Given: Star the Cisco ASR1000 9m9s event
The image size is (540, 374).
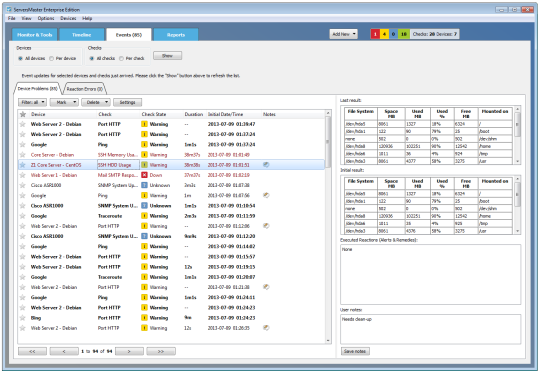Looking at the screenshot, I should click(x=23, y=236).
